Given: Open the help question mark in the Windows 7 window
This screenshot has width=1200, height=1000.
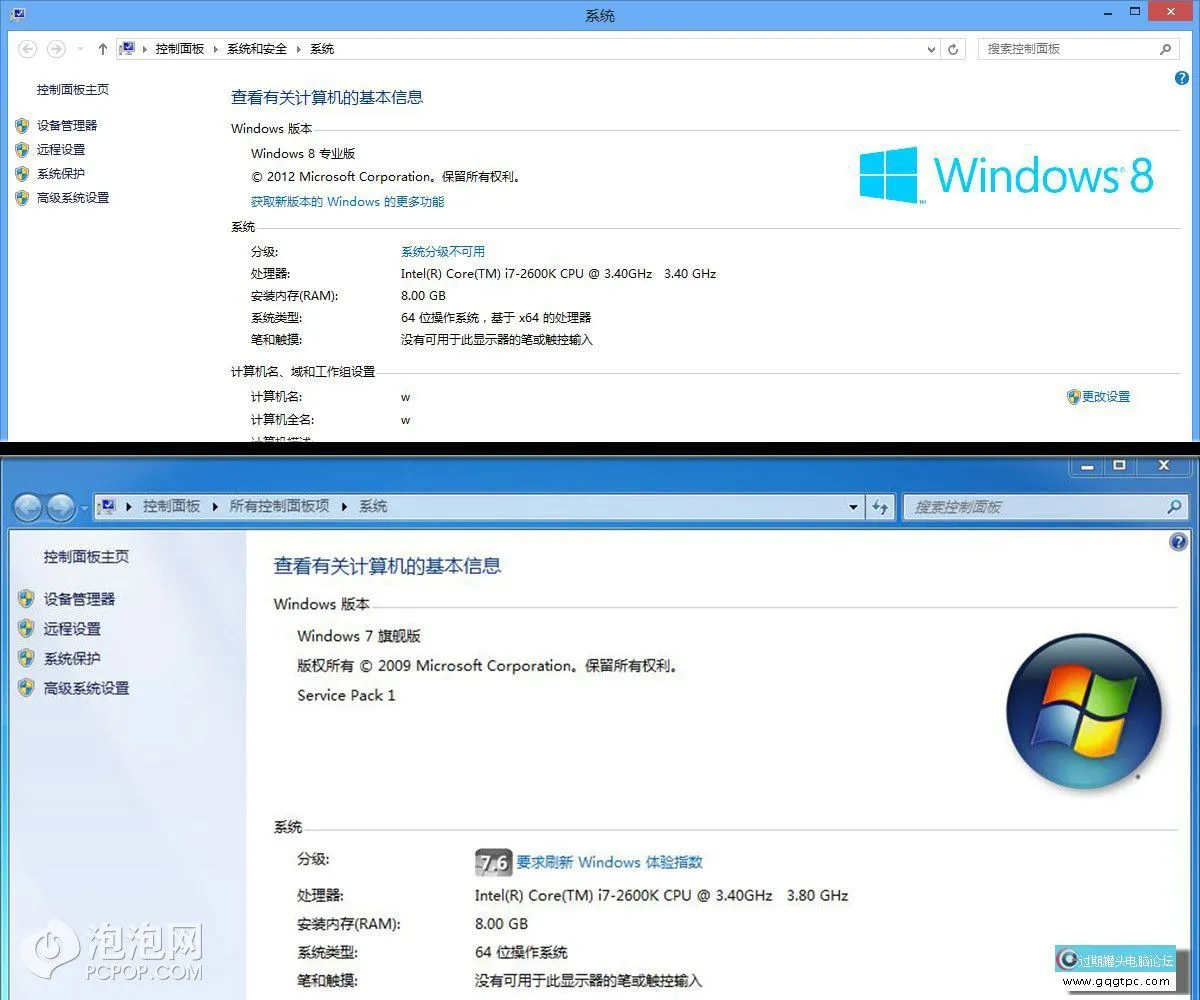Looking at the screenshot, I should (1178, 542).
